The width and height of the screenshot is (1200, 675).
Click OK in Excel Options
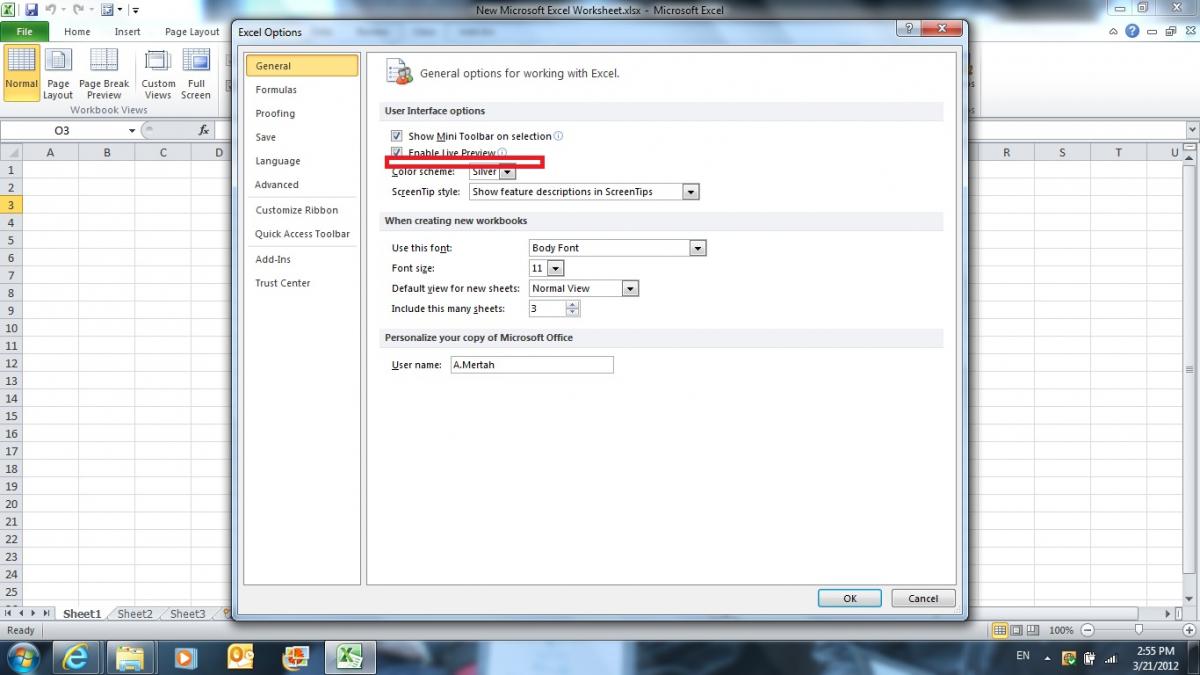pyautogui.click(x=849, y=599)
